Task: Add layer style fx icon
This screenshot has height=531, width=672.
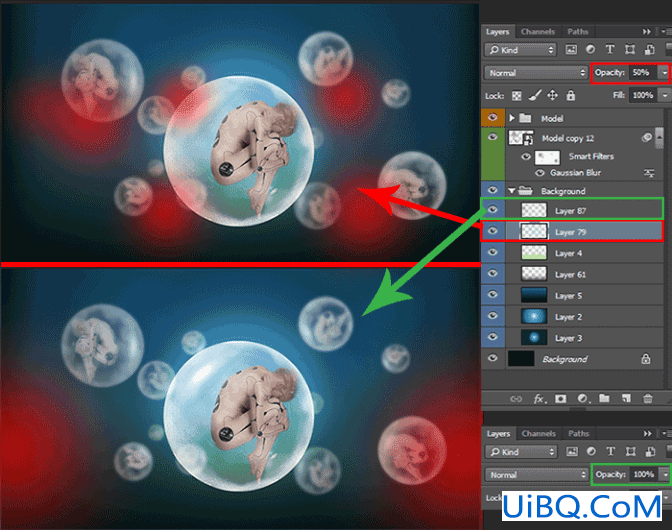Action: (540, 399)
